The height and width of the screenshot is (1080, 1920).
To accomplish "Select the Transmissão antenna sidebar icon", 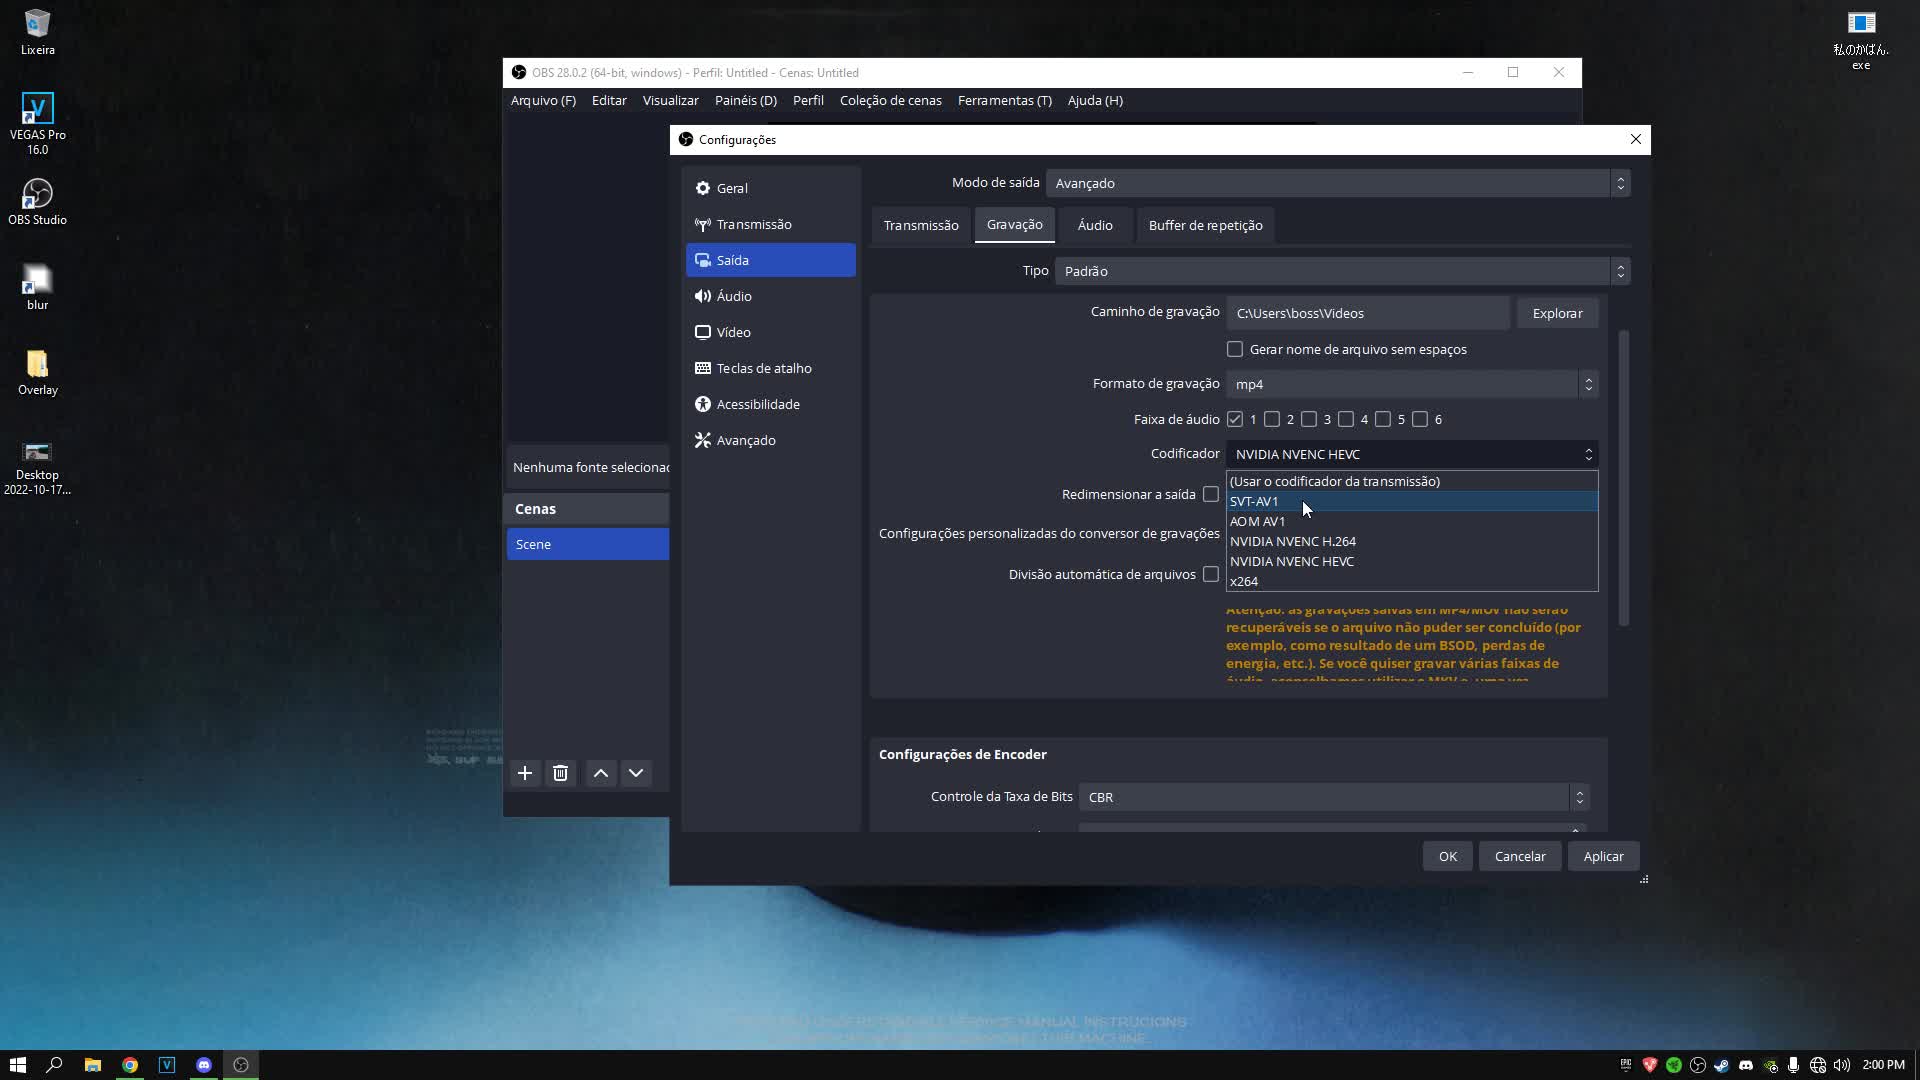I will point(703,224).
